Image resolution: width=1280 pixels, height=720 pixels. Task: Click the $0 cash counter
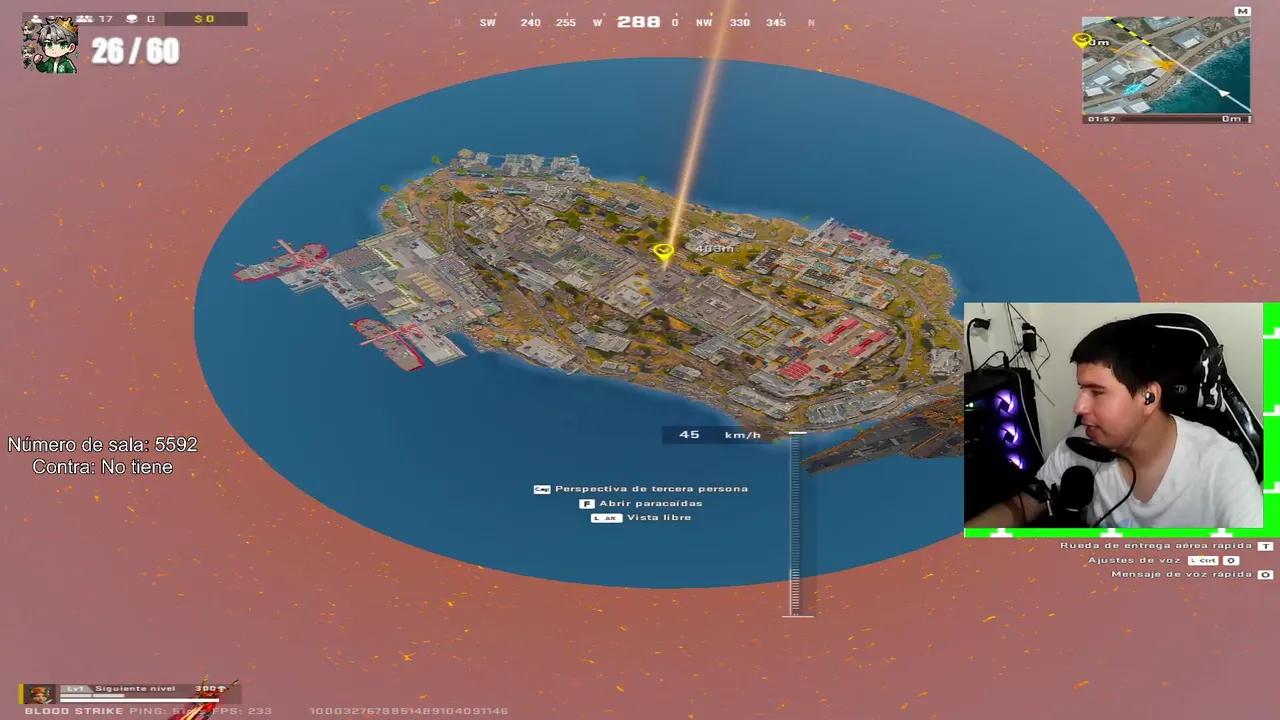coord(205,19)
